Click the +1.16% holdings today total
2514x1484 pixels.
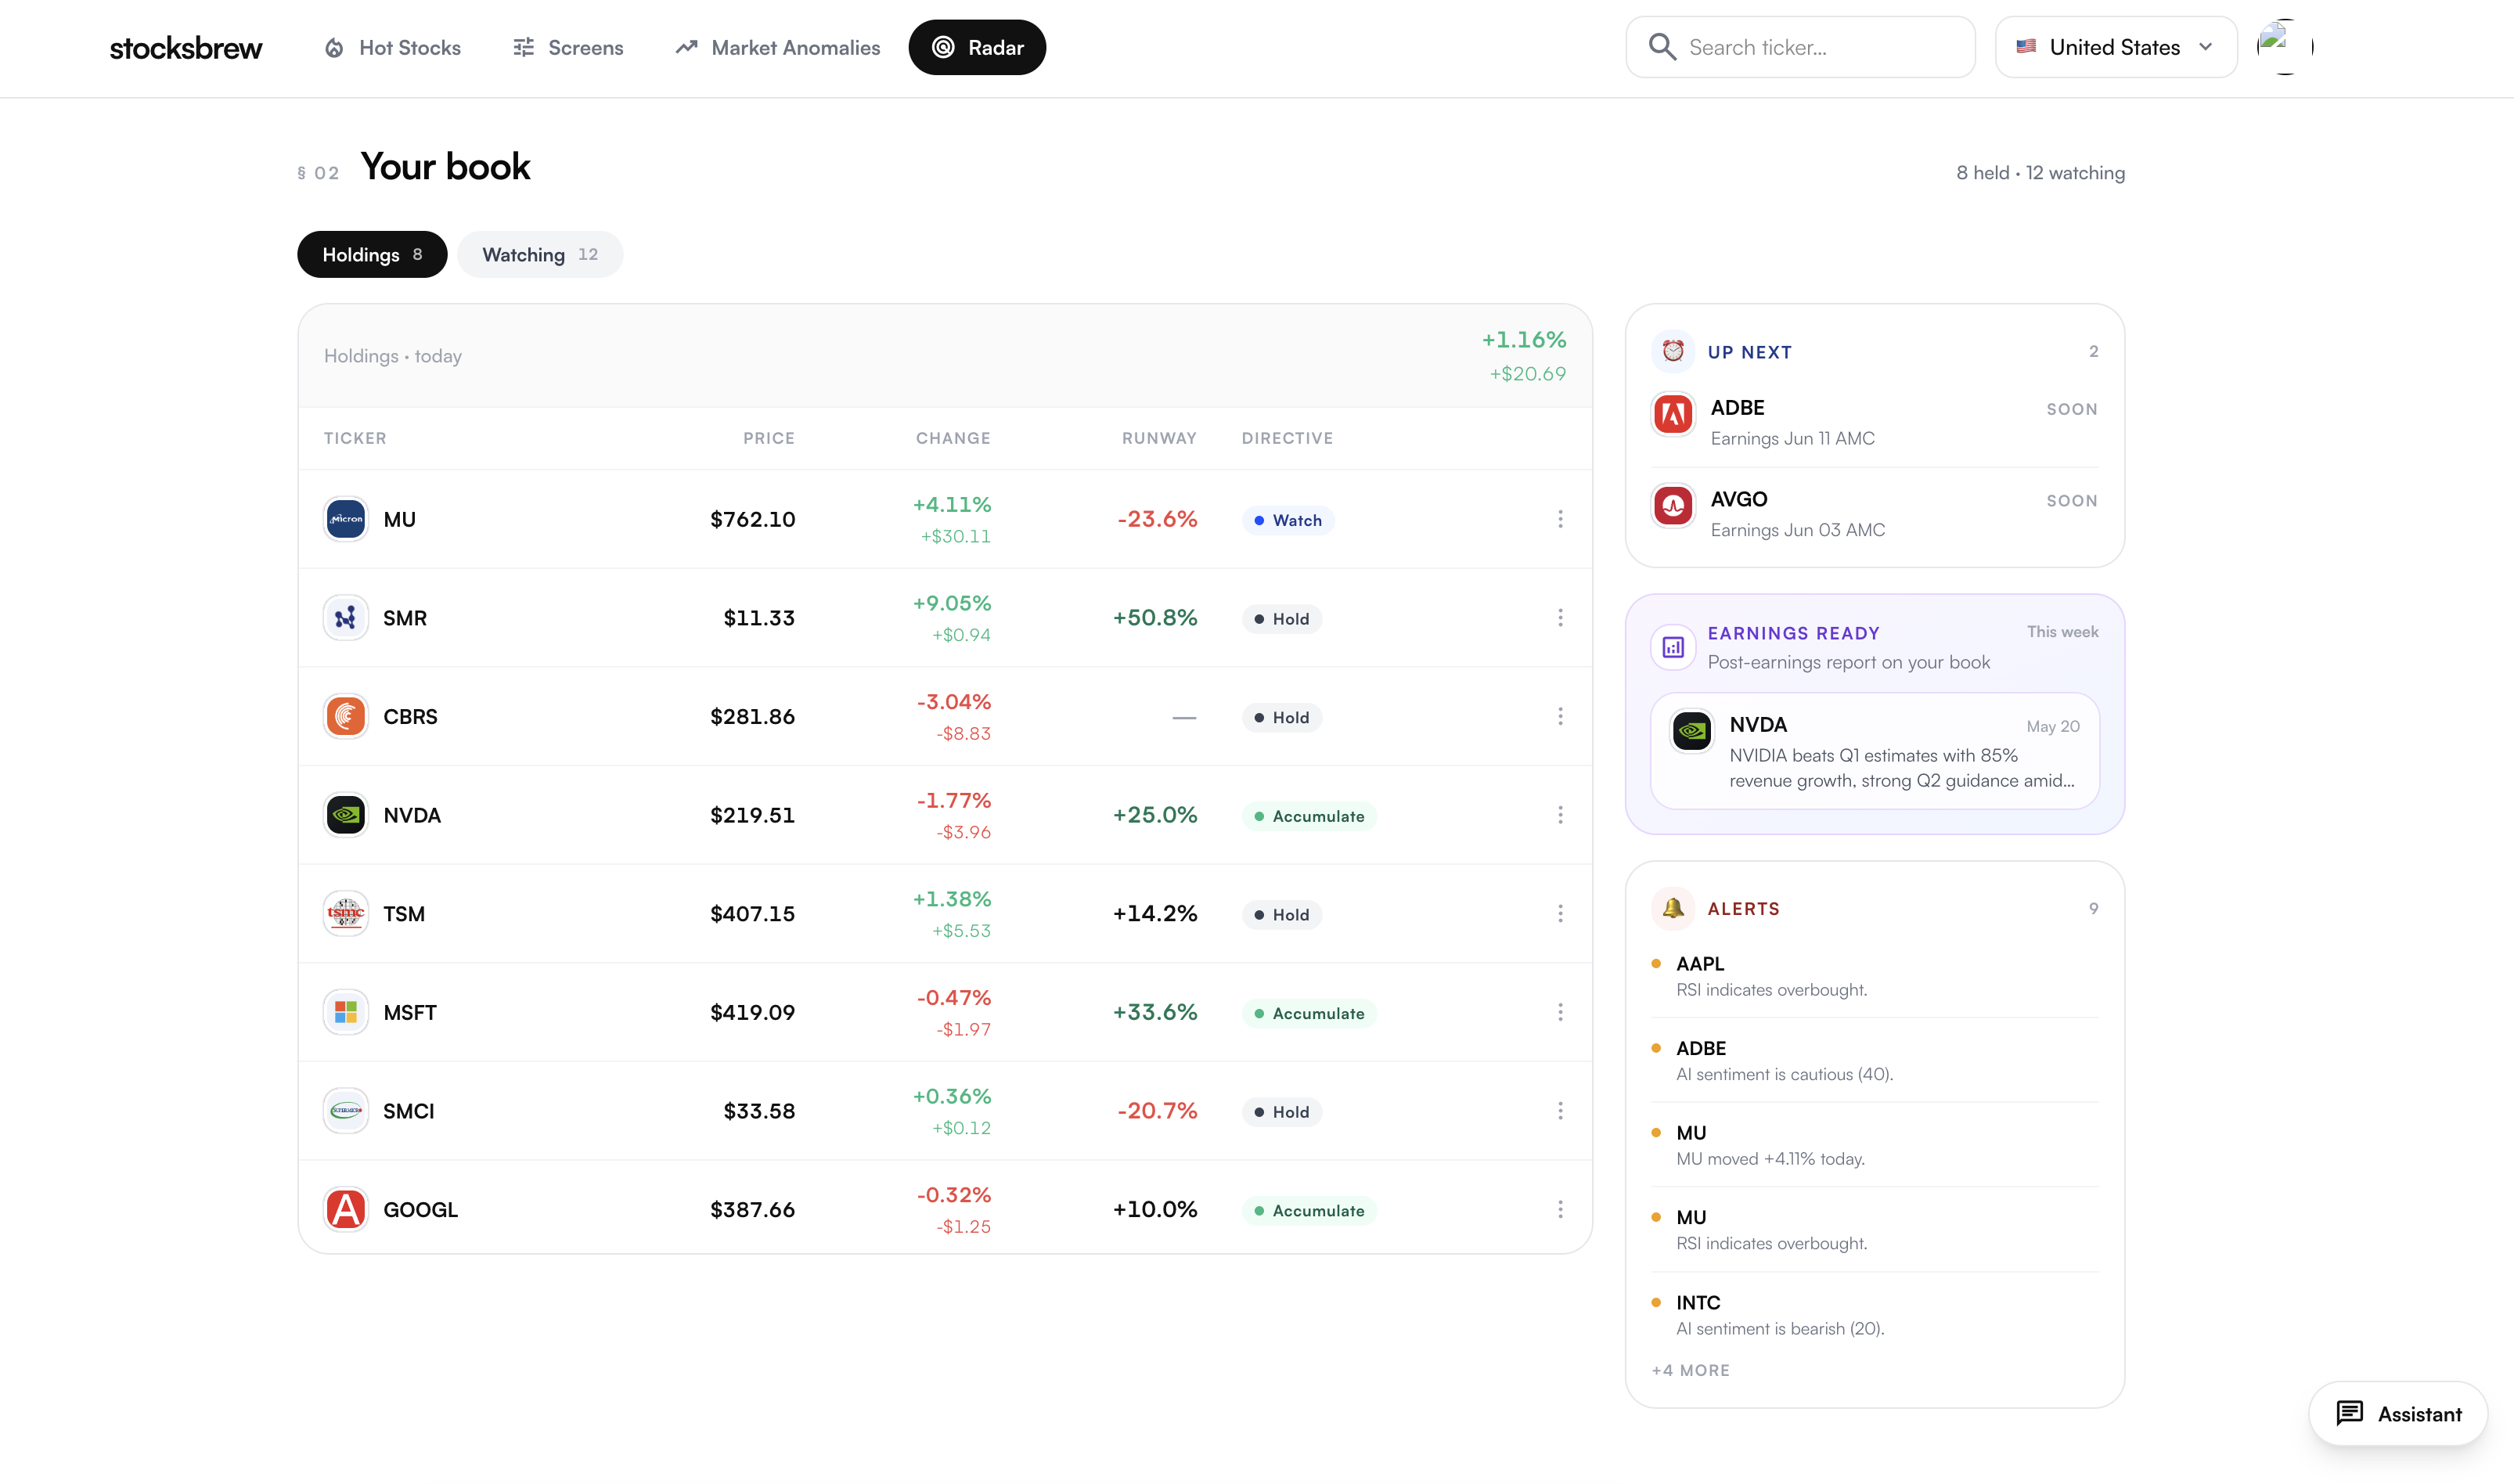point(1524,340)
